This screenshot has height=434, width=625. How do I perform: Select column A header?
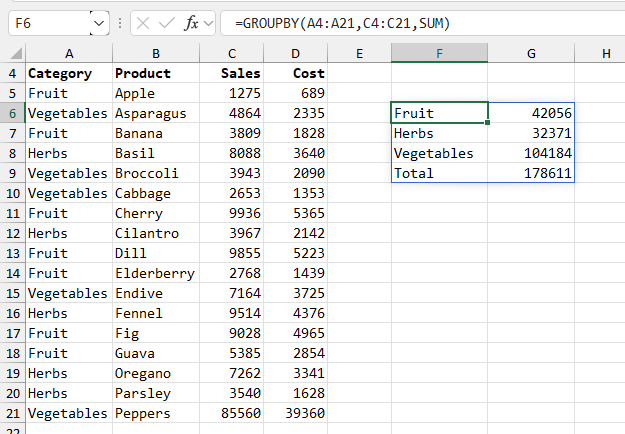pyautogui.click(x=69, y=53)
